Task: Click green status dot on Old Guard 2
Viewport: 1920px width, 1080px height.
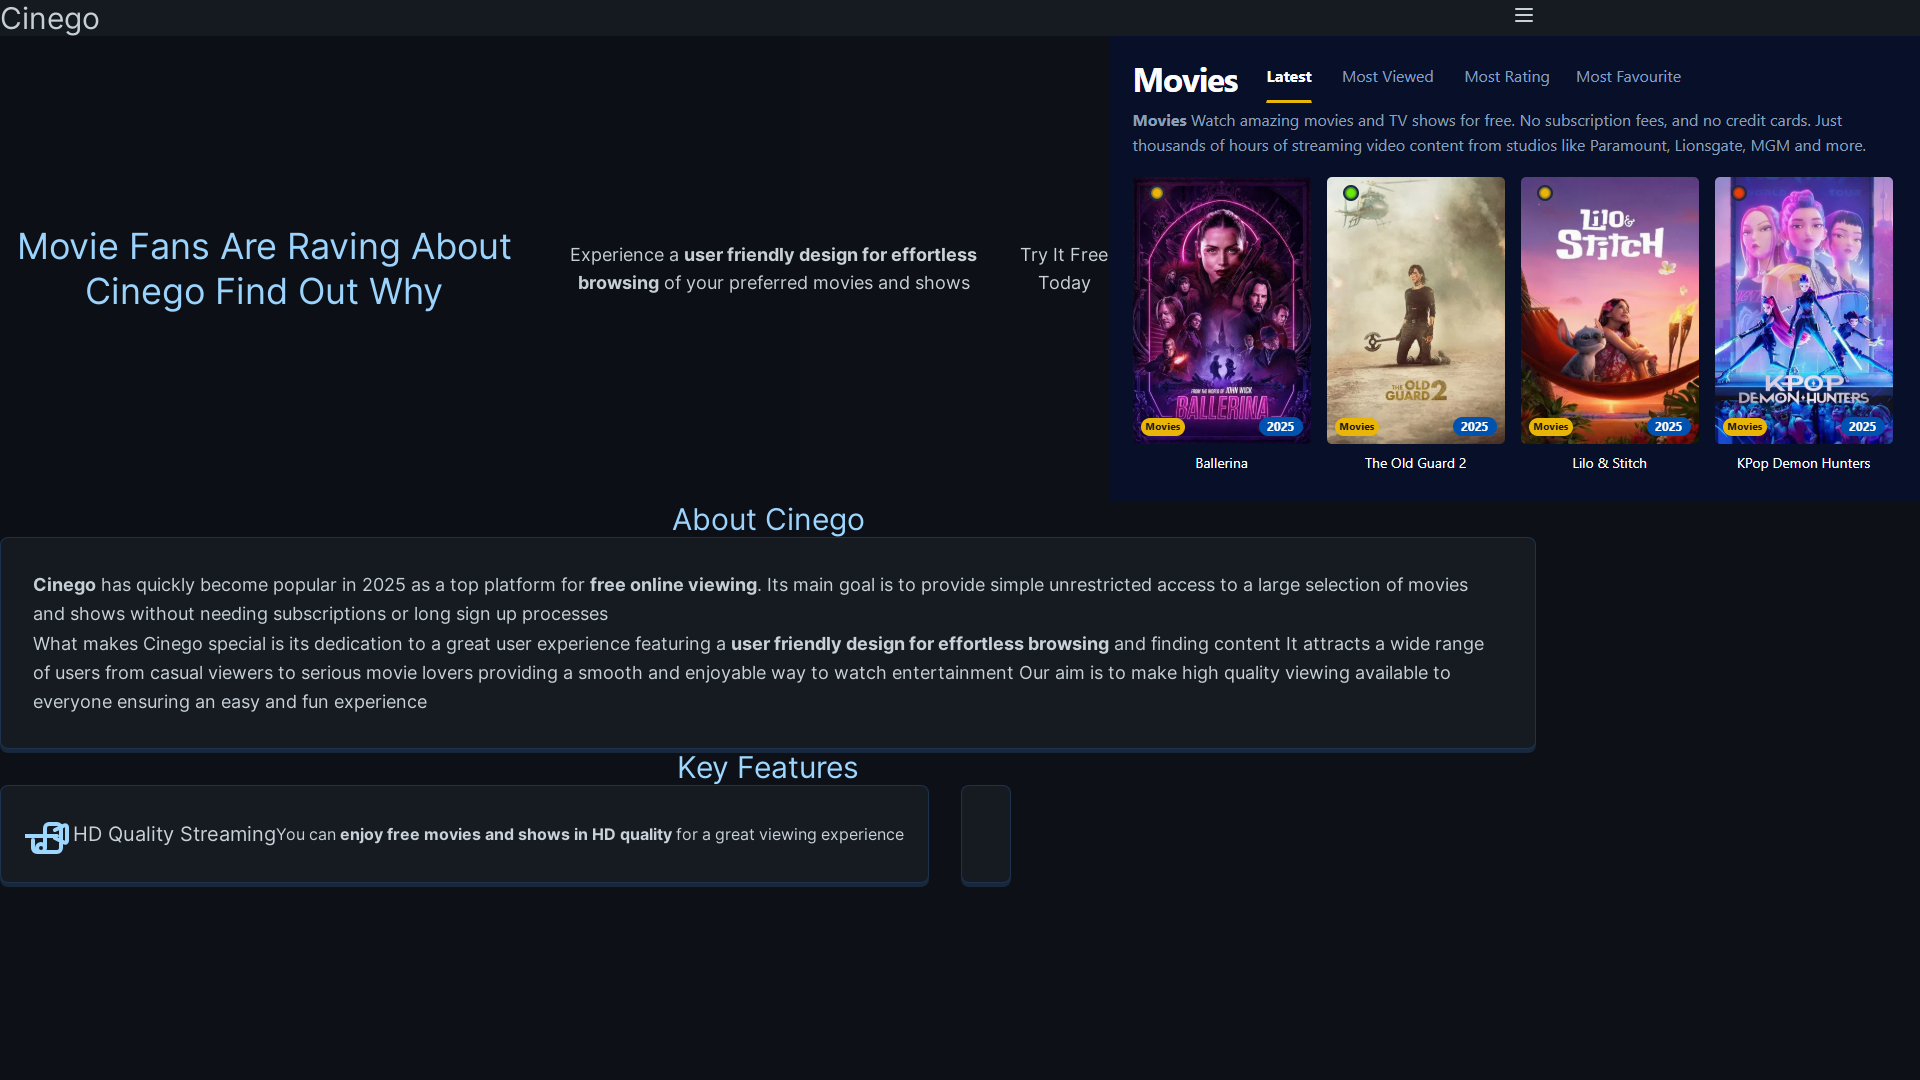Action: (x=1351, y=193)
